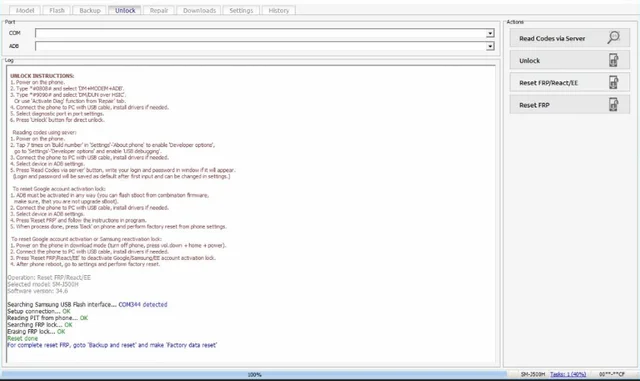Viewport: 640px width, 381px height.
Task: Click inside the ADB combo box field
Action: [x=260, y=46]
